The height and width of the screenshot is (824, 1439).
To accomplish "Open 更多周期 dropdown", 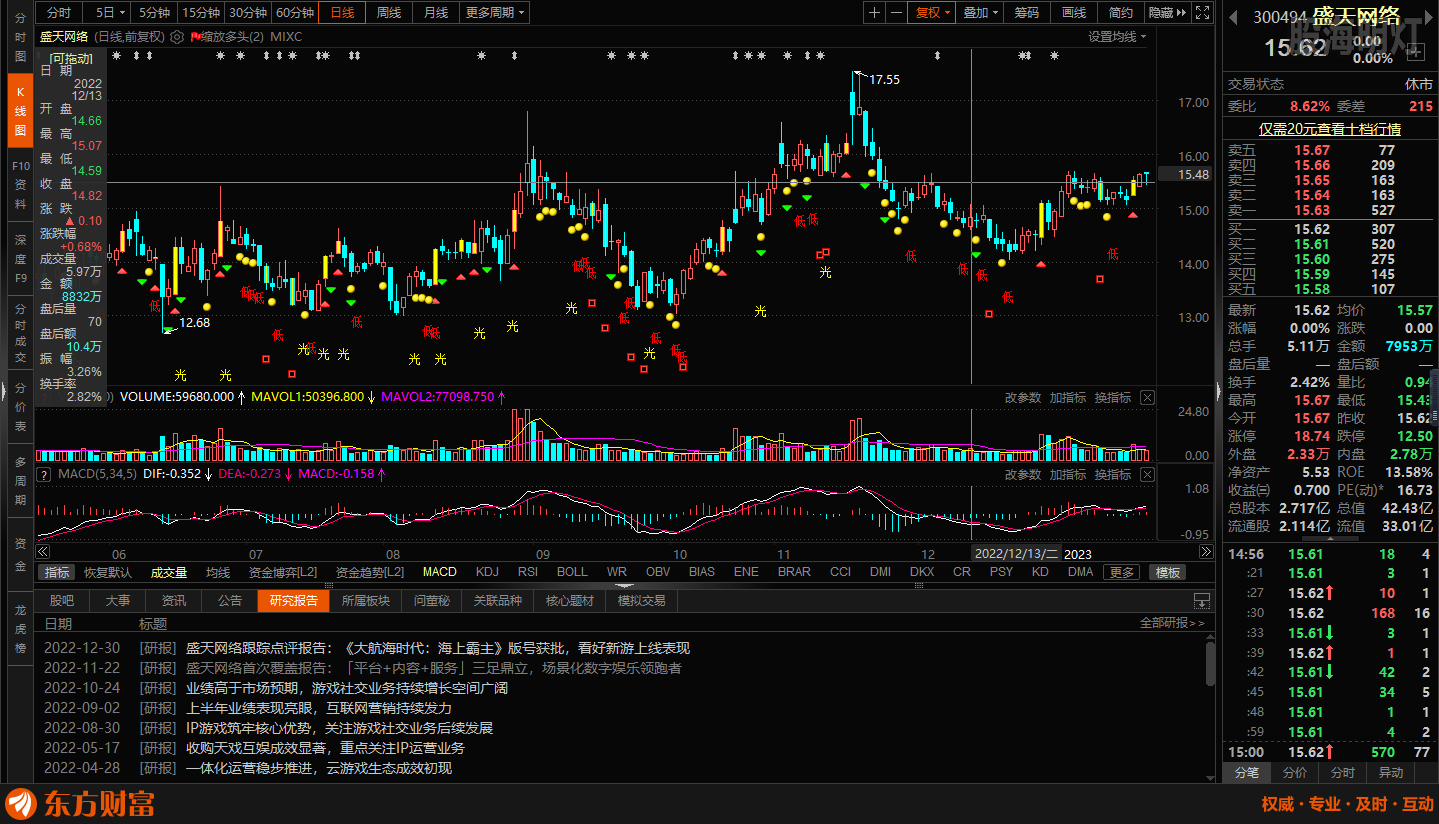I will pyautogui.click(x=495, y=13).
